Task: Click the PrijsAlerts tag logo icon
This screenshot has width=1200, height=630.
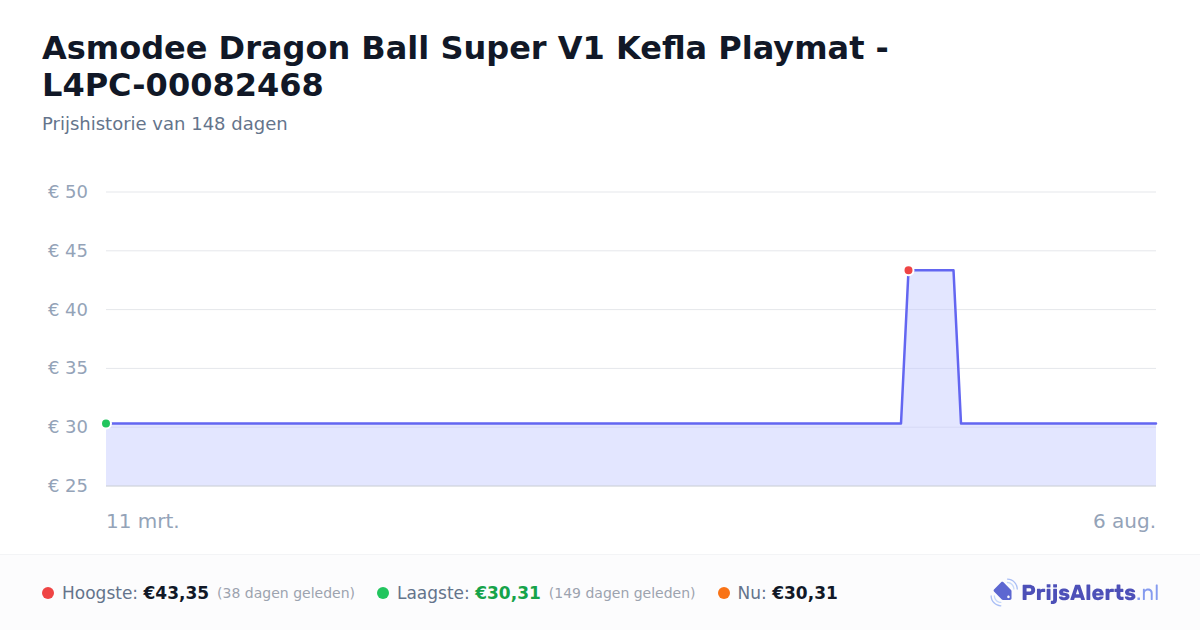Action: pos(1003,593)
